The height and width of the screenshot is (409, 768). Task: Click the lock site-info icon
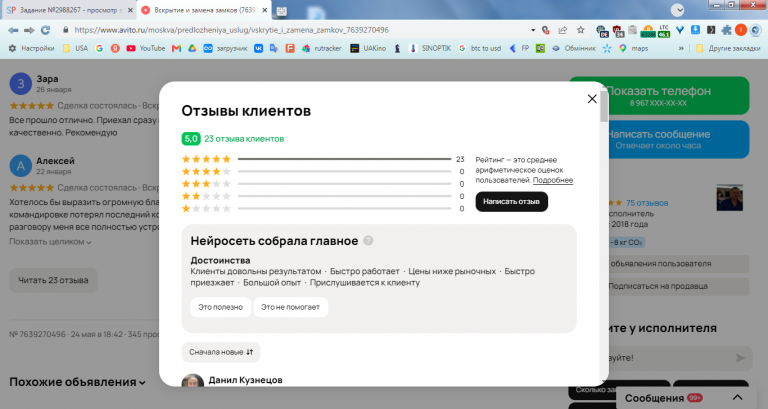coord(65,30)
